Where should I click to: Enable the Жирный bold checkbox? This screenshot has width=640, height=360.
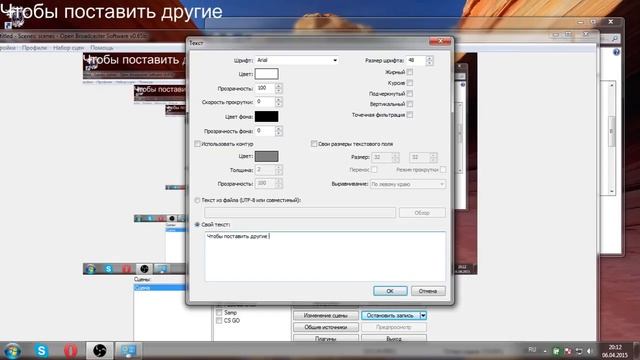[x=410, y=72]
